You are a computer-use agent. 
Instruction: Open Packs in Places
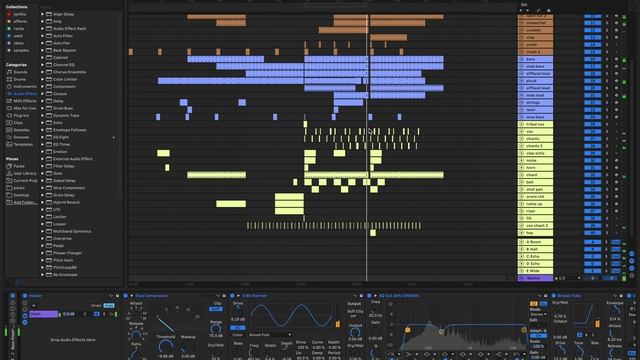(x=16, y=166)
